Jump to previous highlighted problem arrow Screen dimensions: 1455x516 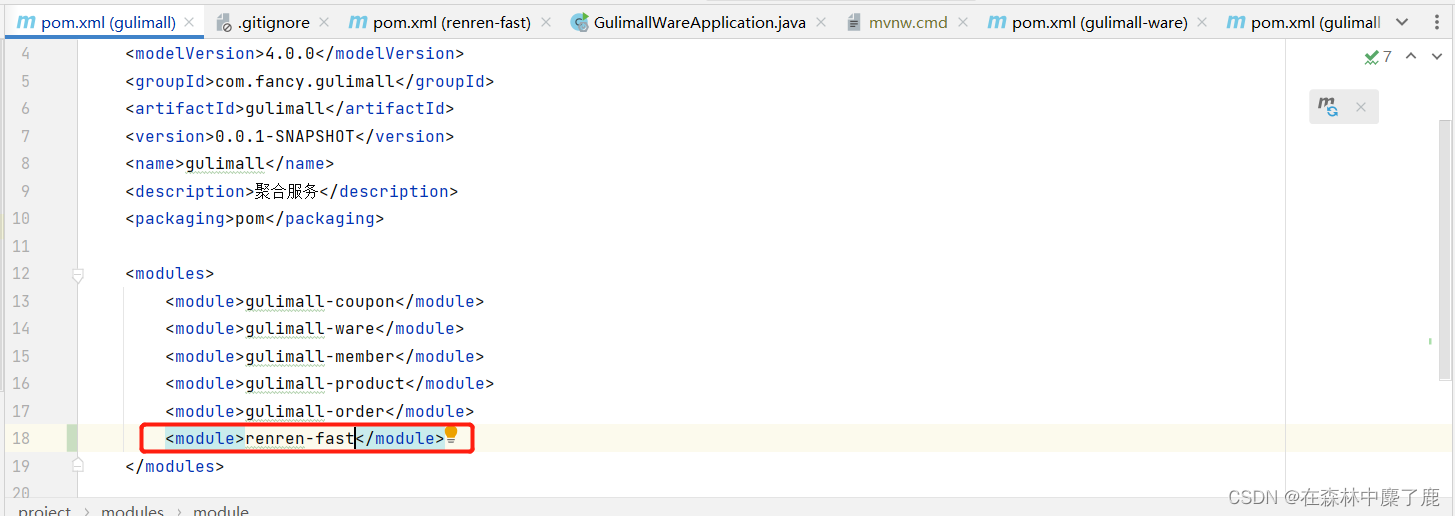[1411, 57]
